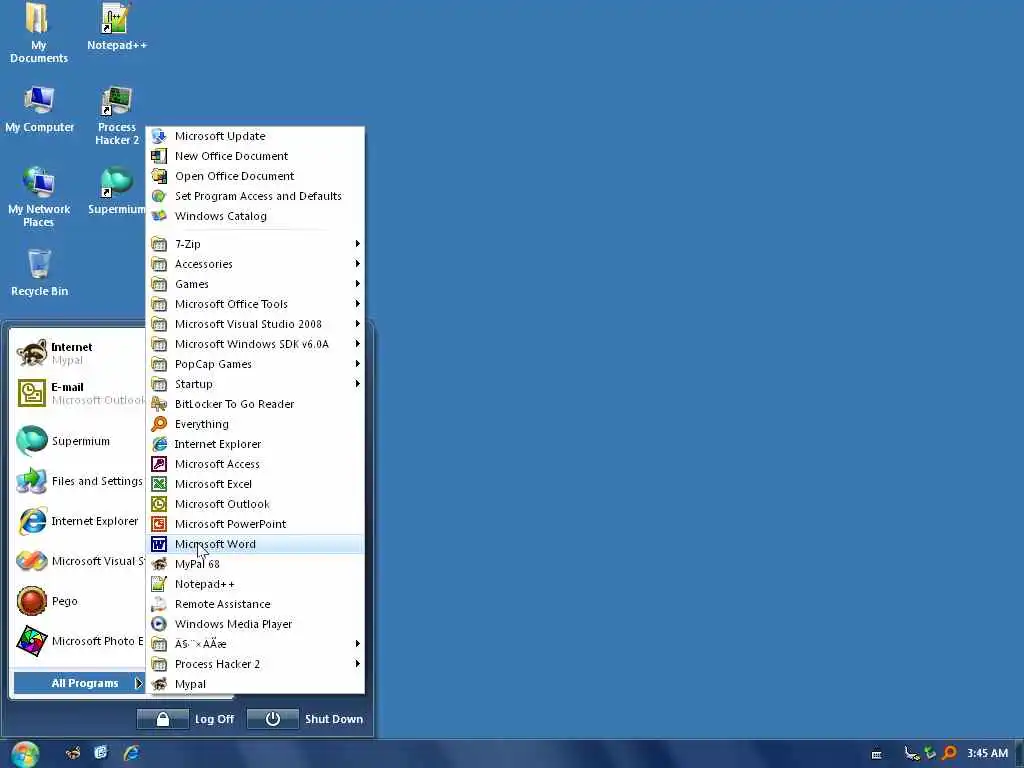Image resolution: width=1024 pixels, height=768 pixels.
Task: Click the Microsoft Update icon
Action: 159,136
